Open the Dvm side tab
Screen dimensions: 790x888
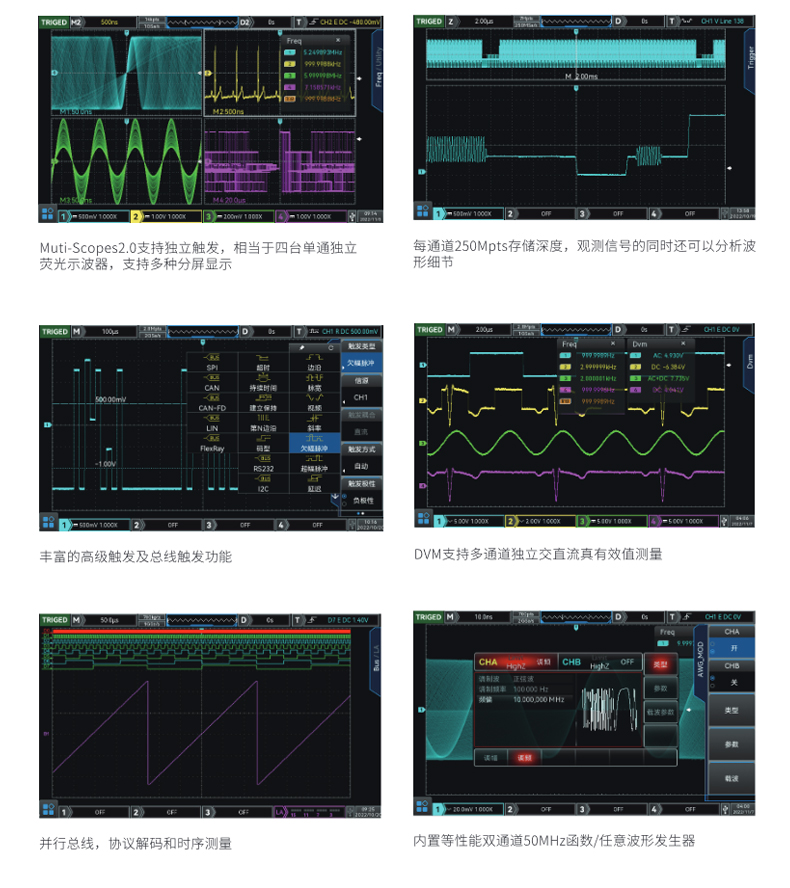coord(751,362)
